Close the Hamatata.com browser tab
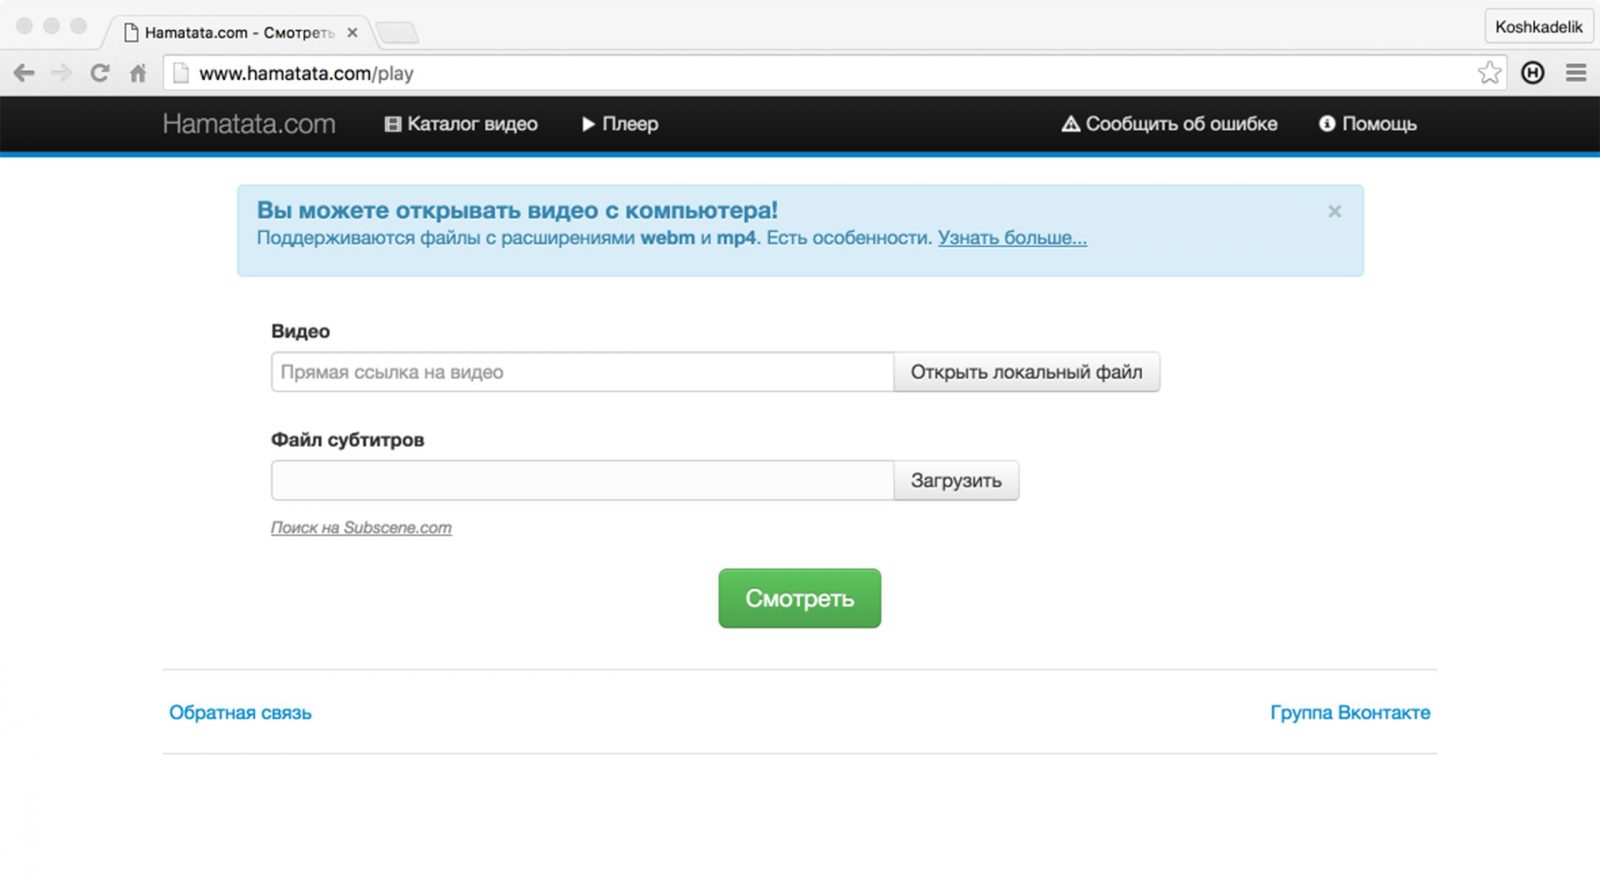The width and height of the screenshot is (1600, 876). point(352,32)
